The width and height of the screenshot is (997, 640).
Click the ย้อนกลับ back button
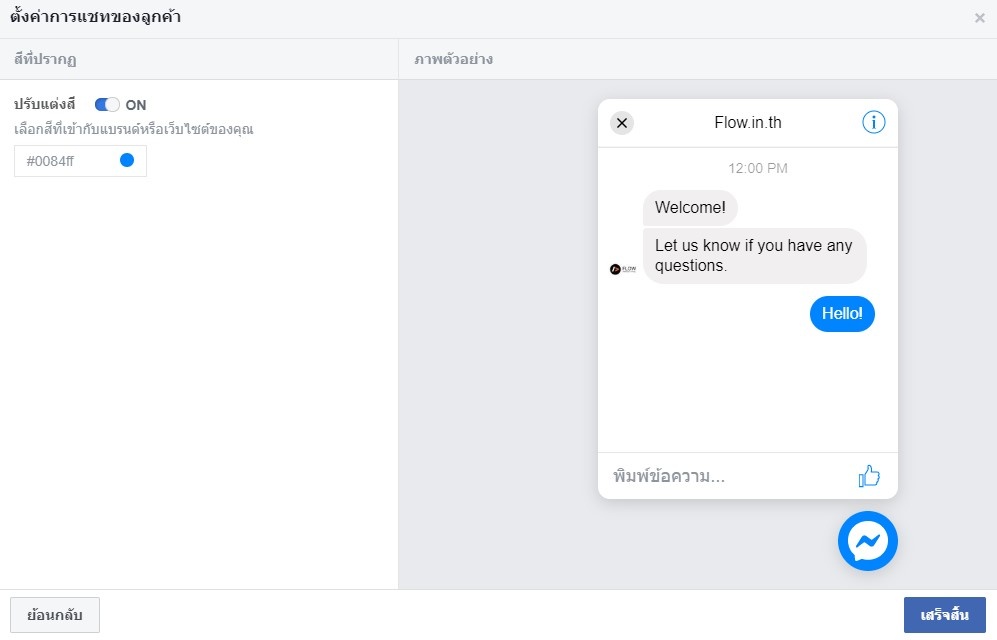click(55, 615)
